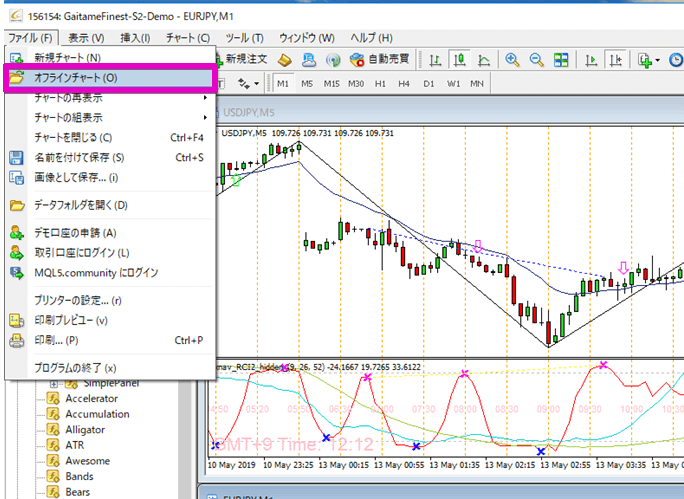This screenshot has height=499, width=684.
Task: Choose 画像として保存 entry
Action: tap(110, 178)
